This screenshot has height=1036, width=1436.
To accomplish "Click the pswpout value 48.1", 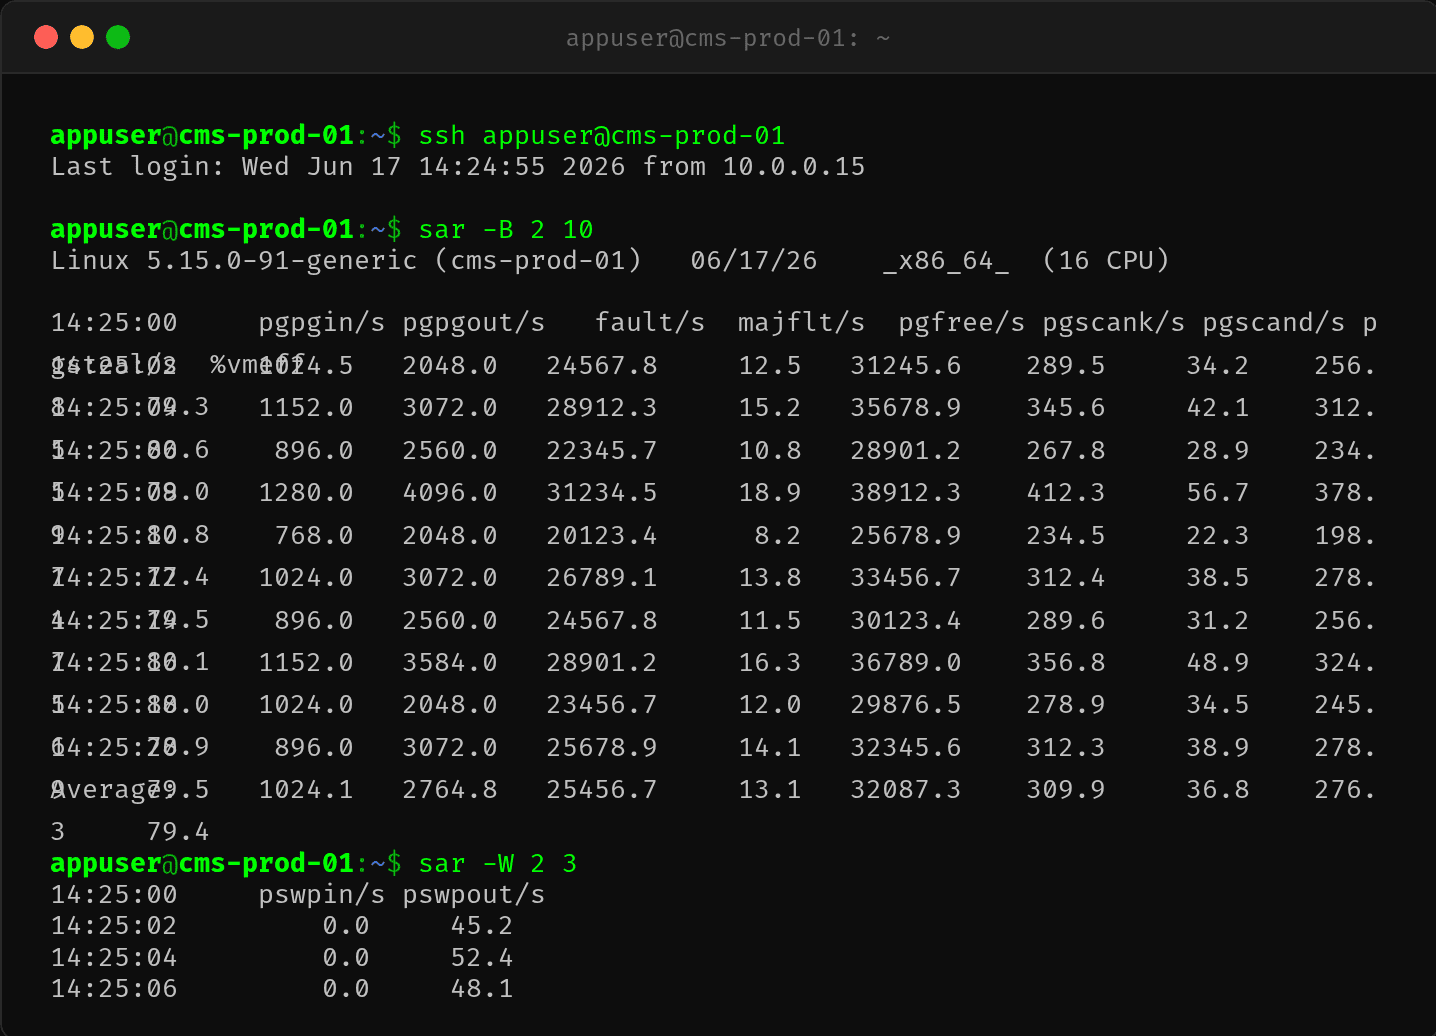I will click(x=482, y=988).
